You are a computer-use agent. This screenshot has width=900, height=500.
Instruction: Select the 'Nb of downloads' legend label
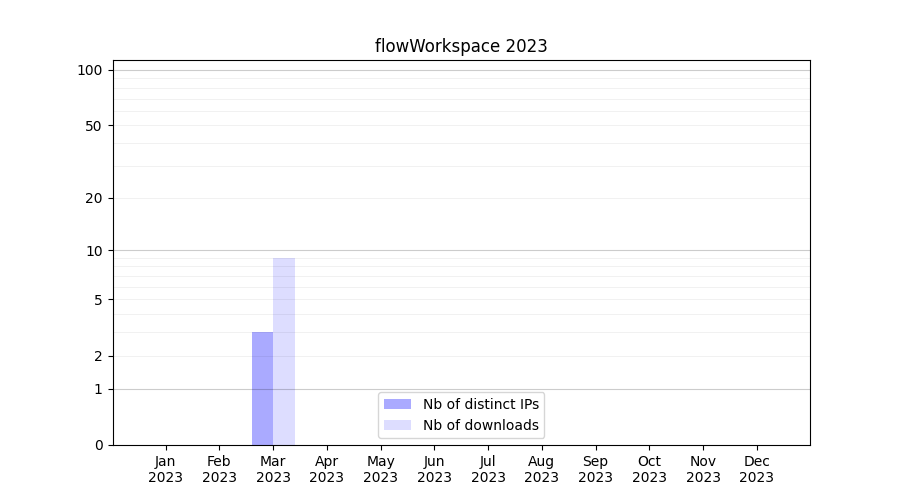480,425
